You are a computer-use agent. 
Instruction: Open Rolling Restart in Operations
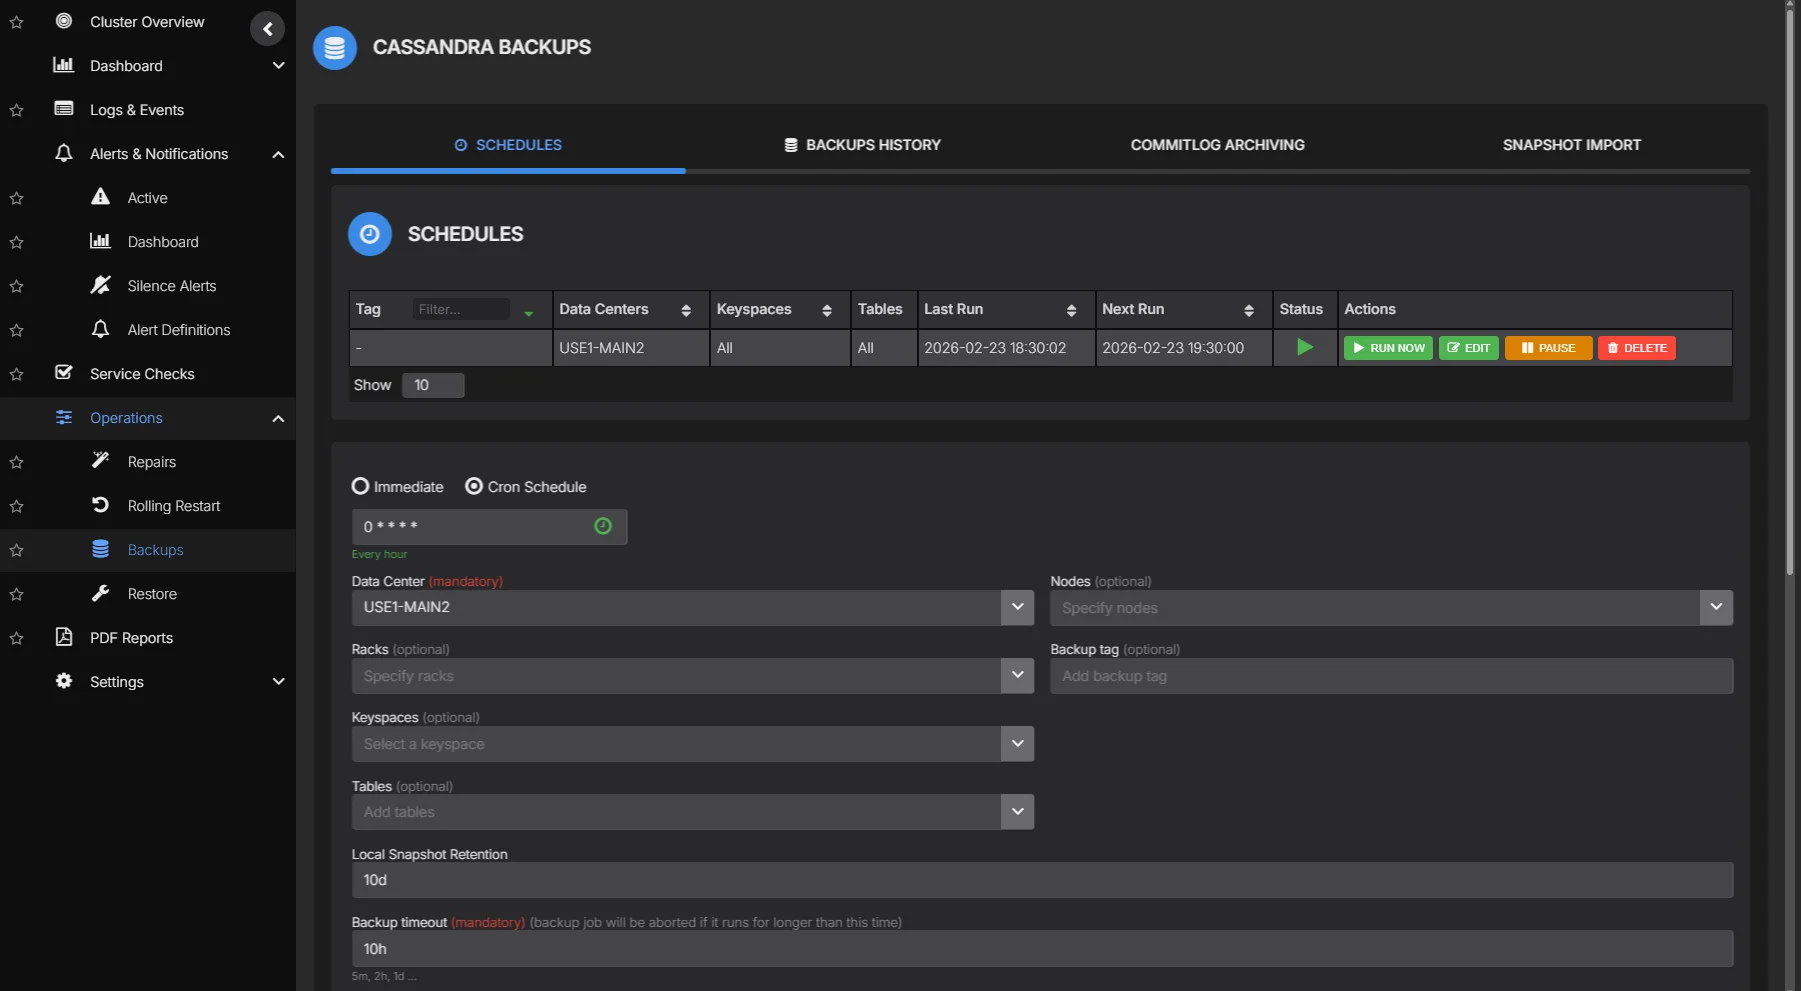(173, 506)
